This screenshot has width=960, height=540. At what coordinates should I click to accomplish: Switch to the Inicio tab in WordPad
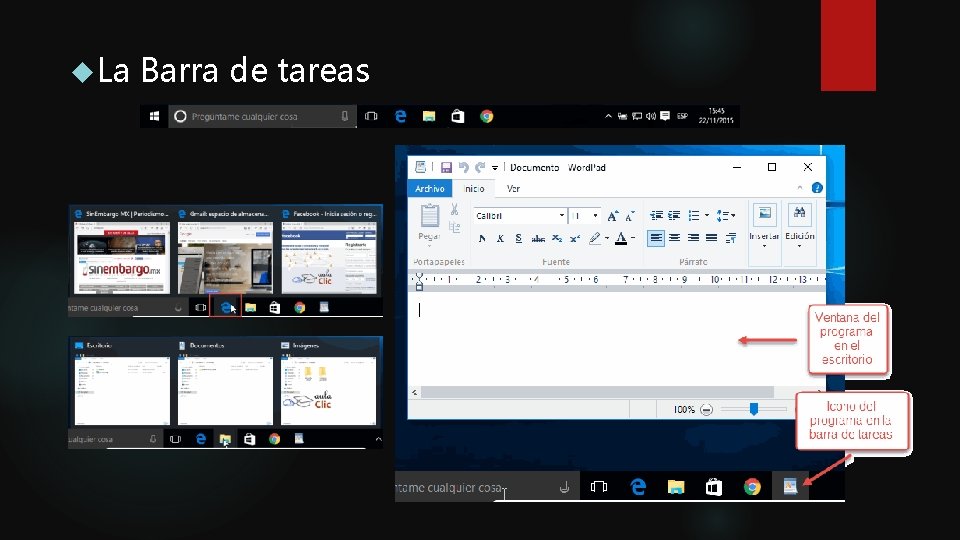pos(474,189)
